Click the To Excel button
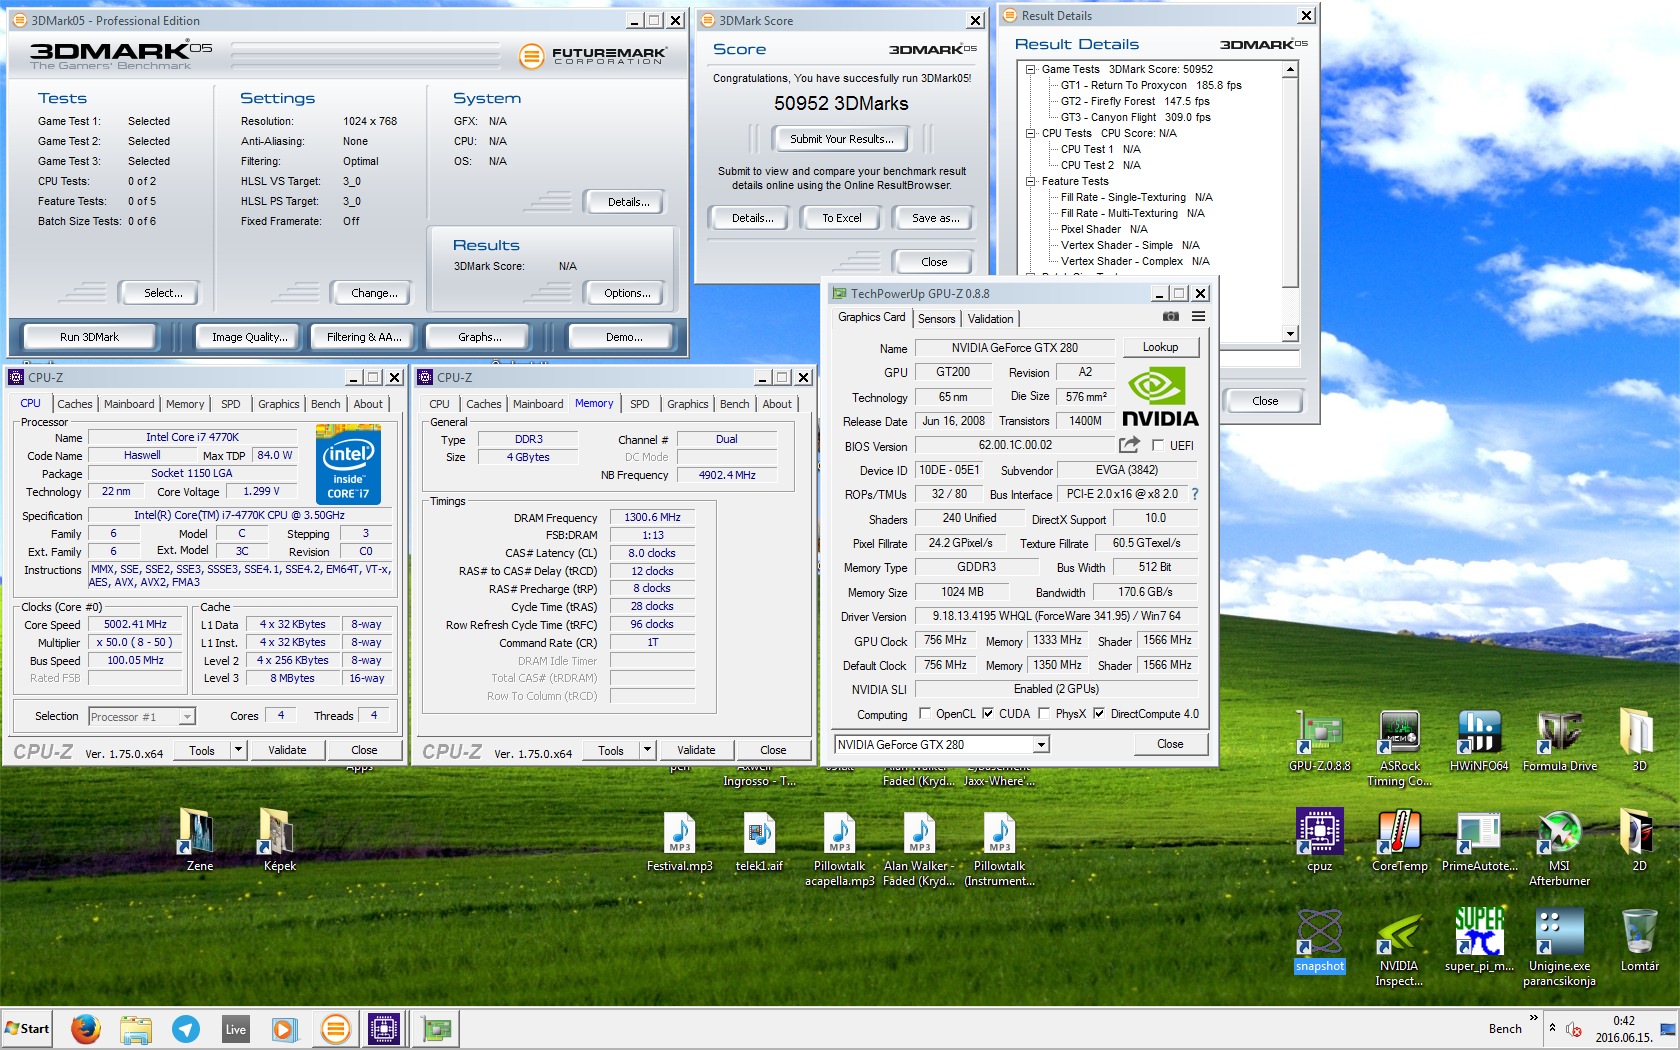The height and width of the screenshot is (1050, 1680). pos(841,218)
